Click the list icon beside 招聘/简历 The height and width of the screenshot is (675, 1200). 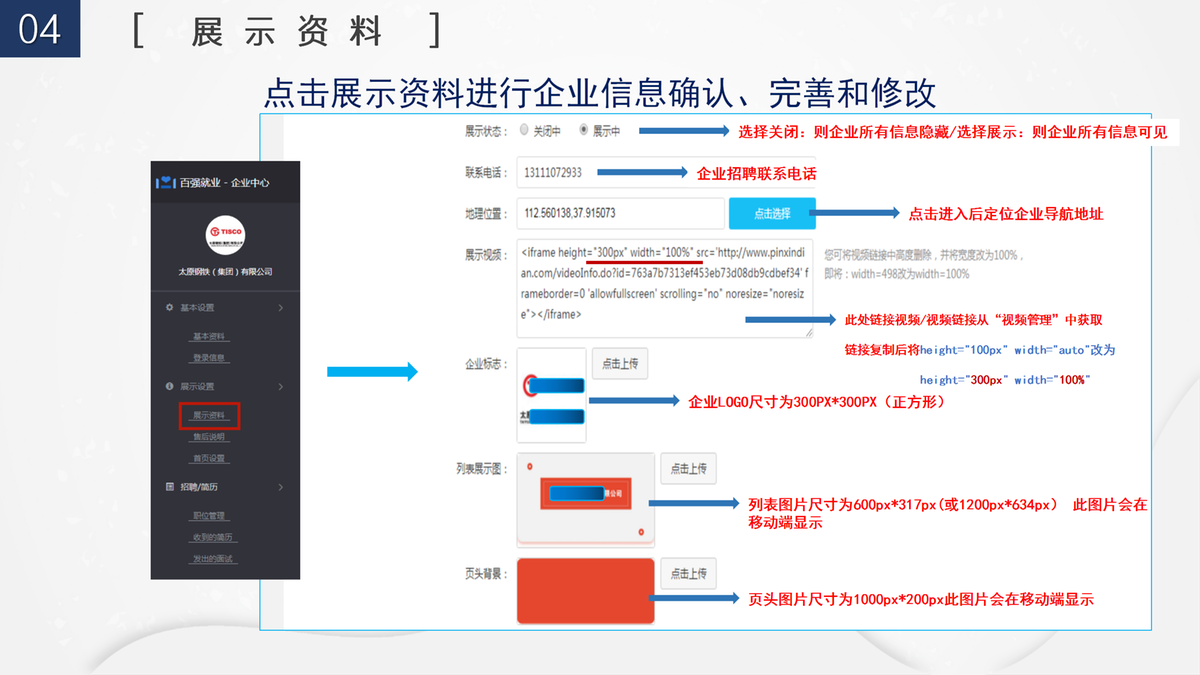pyautogui.click(x=169, y=487)
